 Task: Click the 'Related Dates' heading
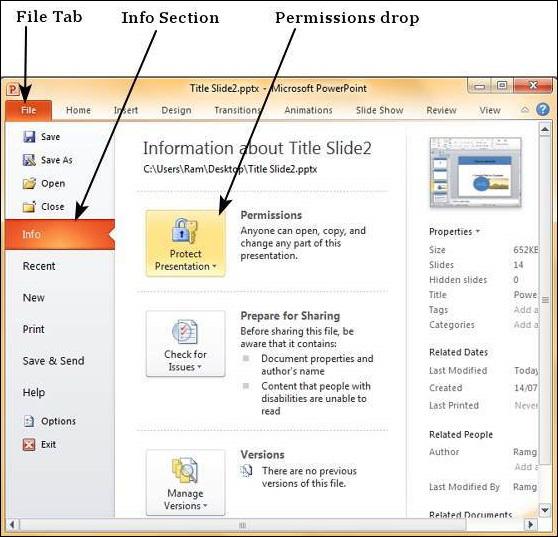[x=458, y=352]
